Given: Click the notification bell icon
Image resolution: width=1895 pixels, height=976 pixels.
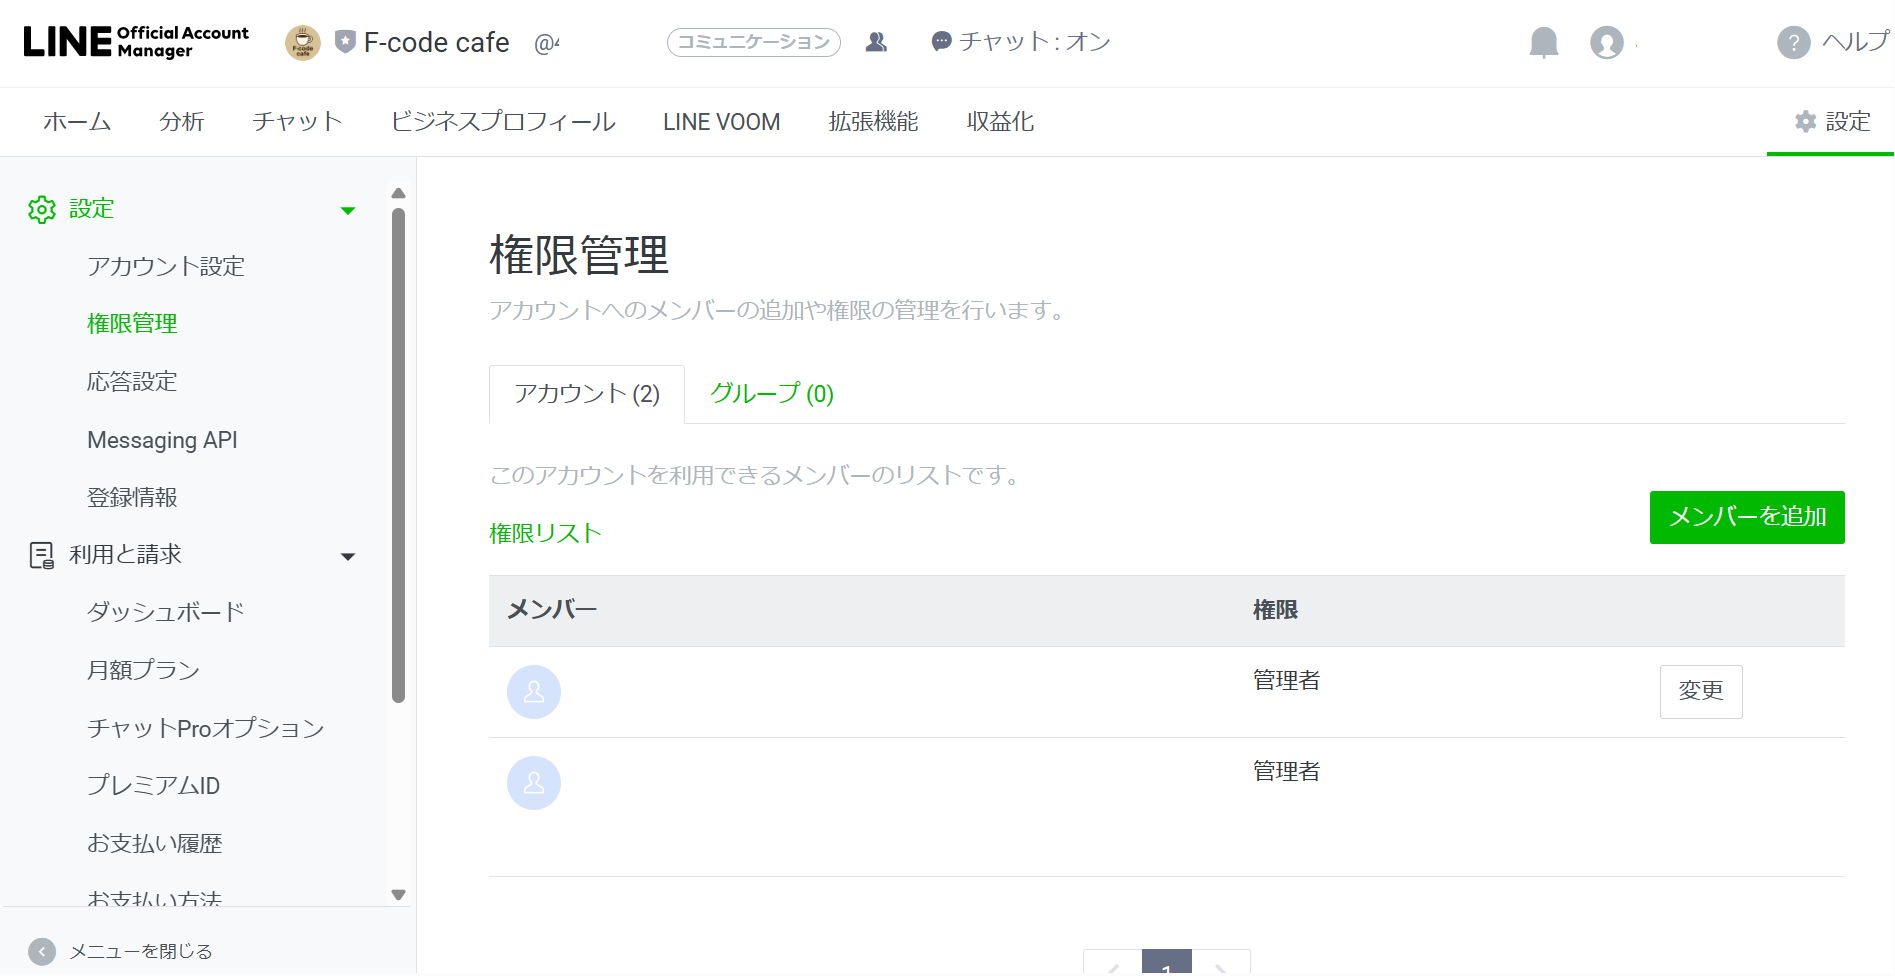Looking at the screenshot, I should tap(1543, 42).
